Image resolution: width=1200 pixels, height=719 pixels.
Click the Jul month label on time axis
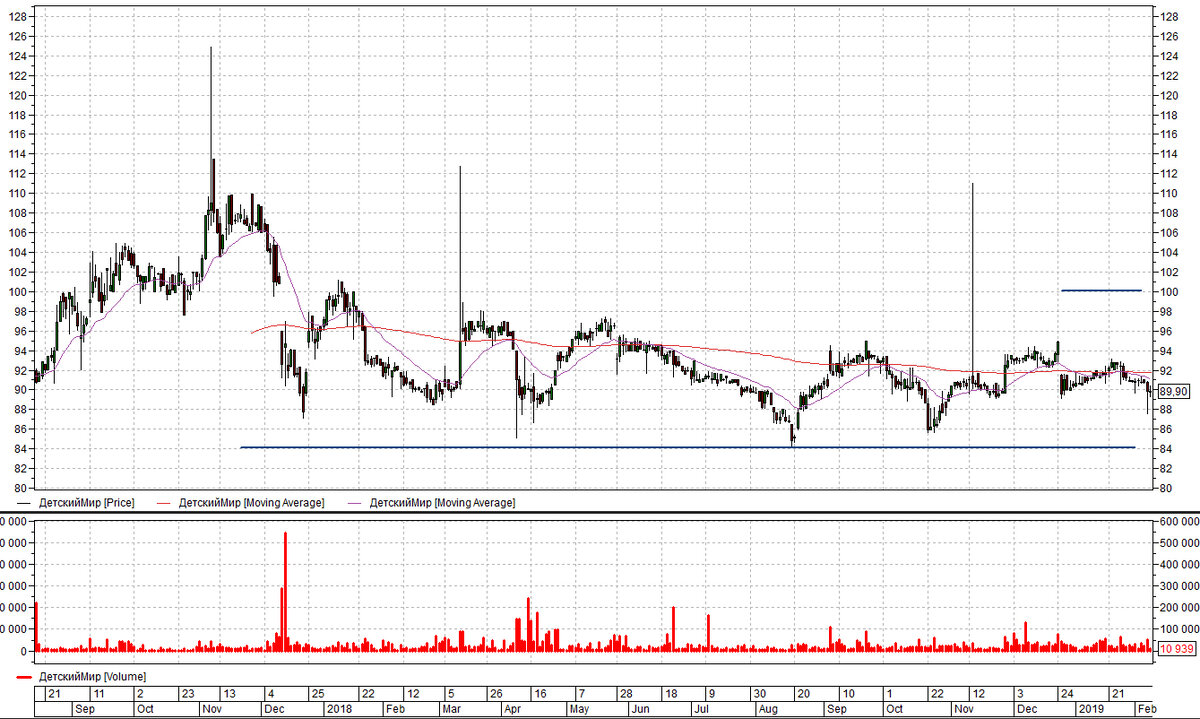click(701, 708)
